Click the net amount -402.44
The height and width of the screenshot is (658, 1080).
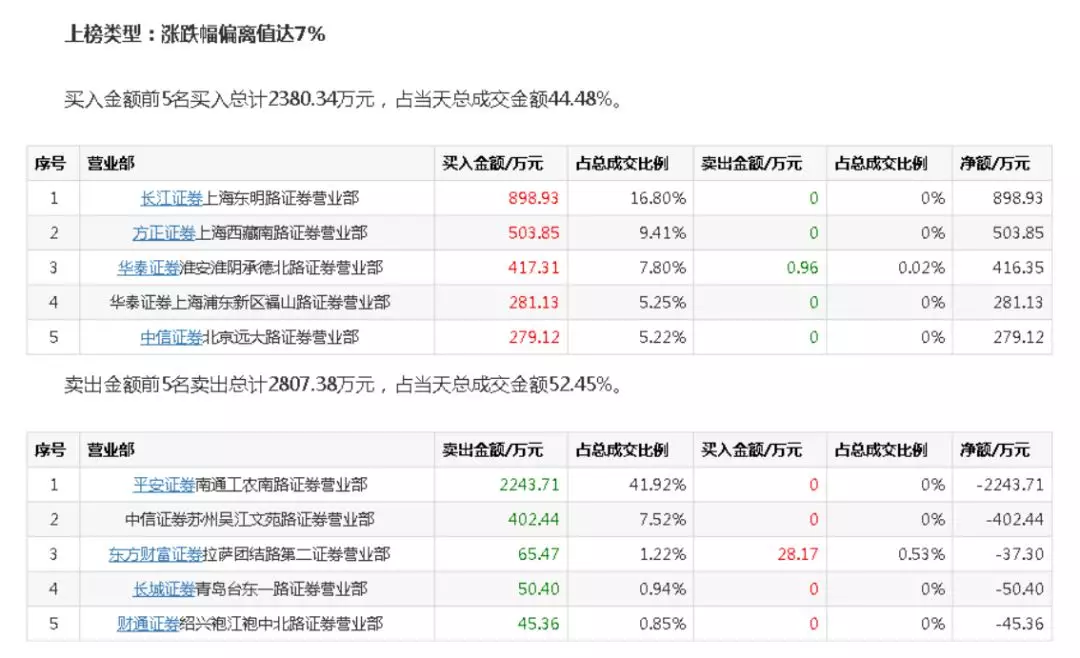(x=1015, y=520)
